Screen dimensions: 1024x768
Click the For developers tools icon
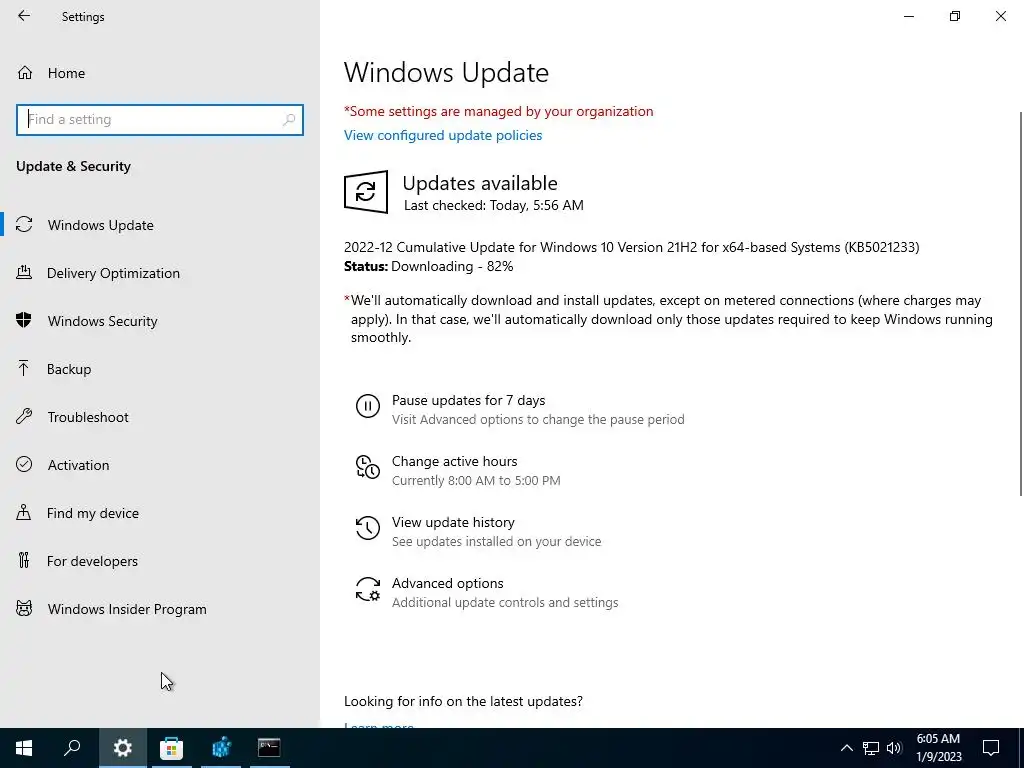pos(24,560)
